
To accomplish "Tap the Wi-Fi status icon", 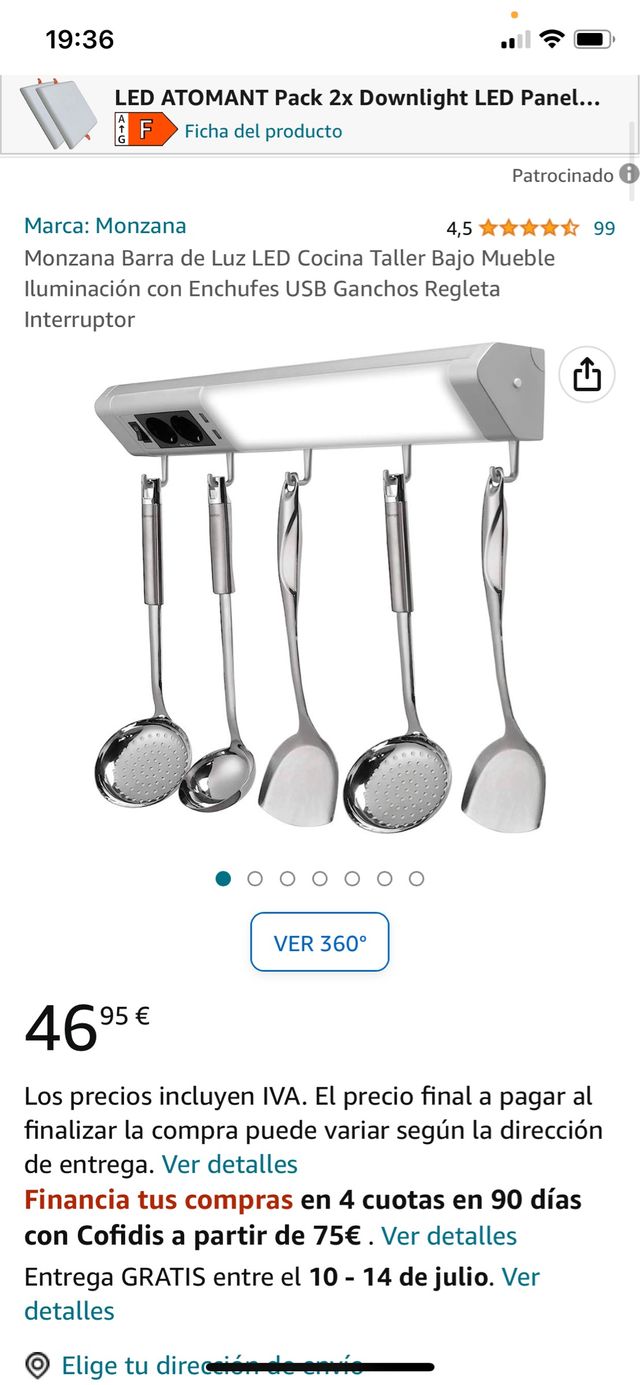I will pyautogui.click(x=551, y=39).
